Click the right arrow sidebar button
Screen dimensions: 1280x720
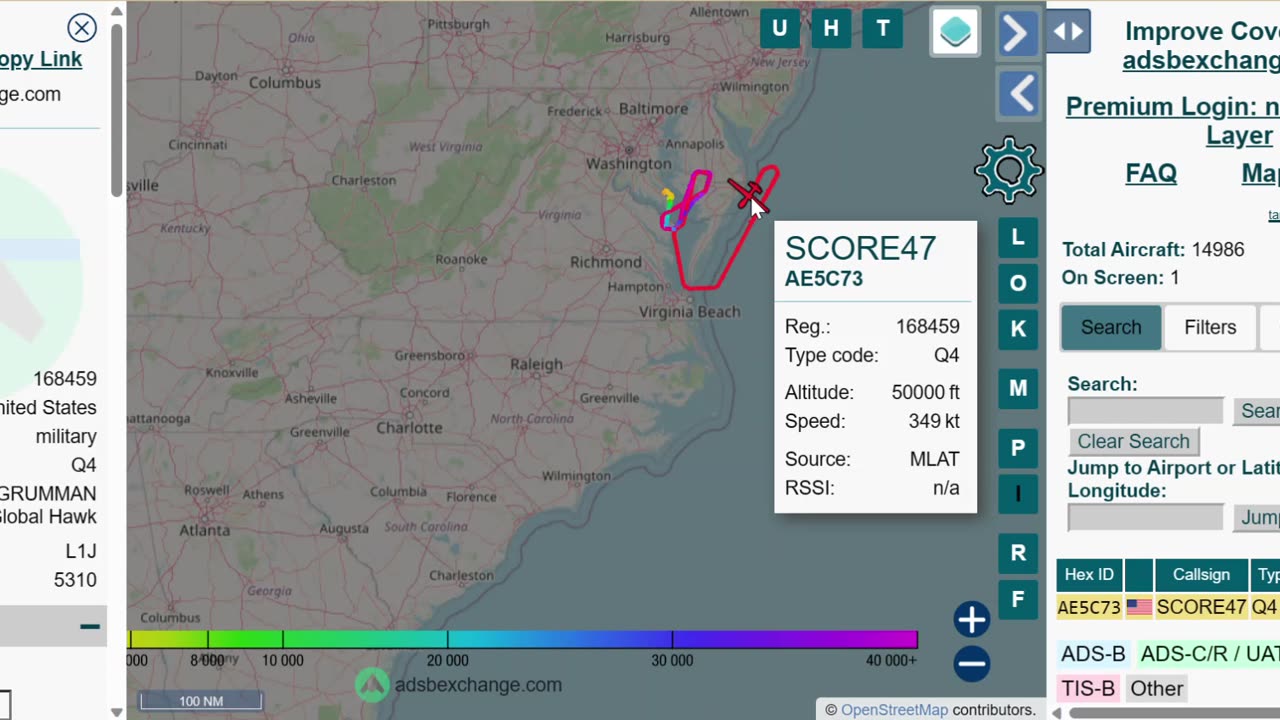pyautogui.click(x=1017, y=34)
